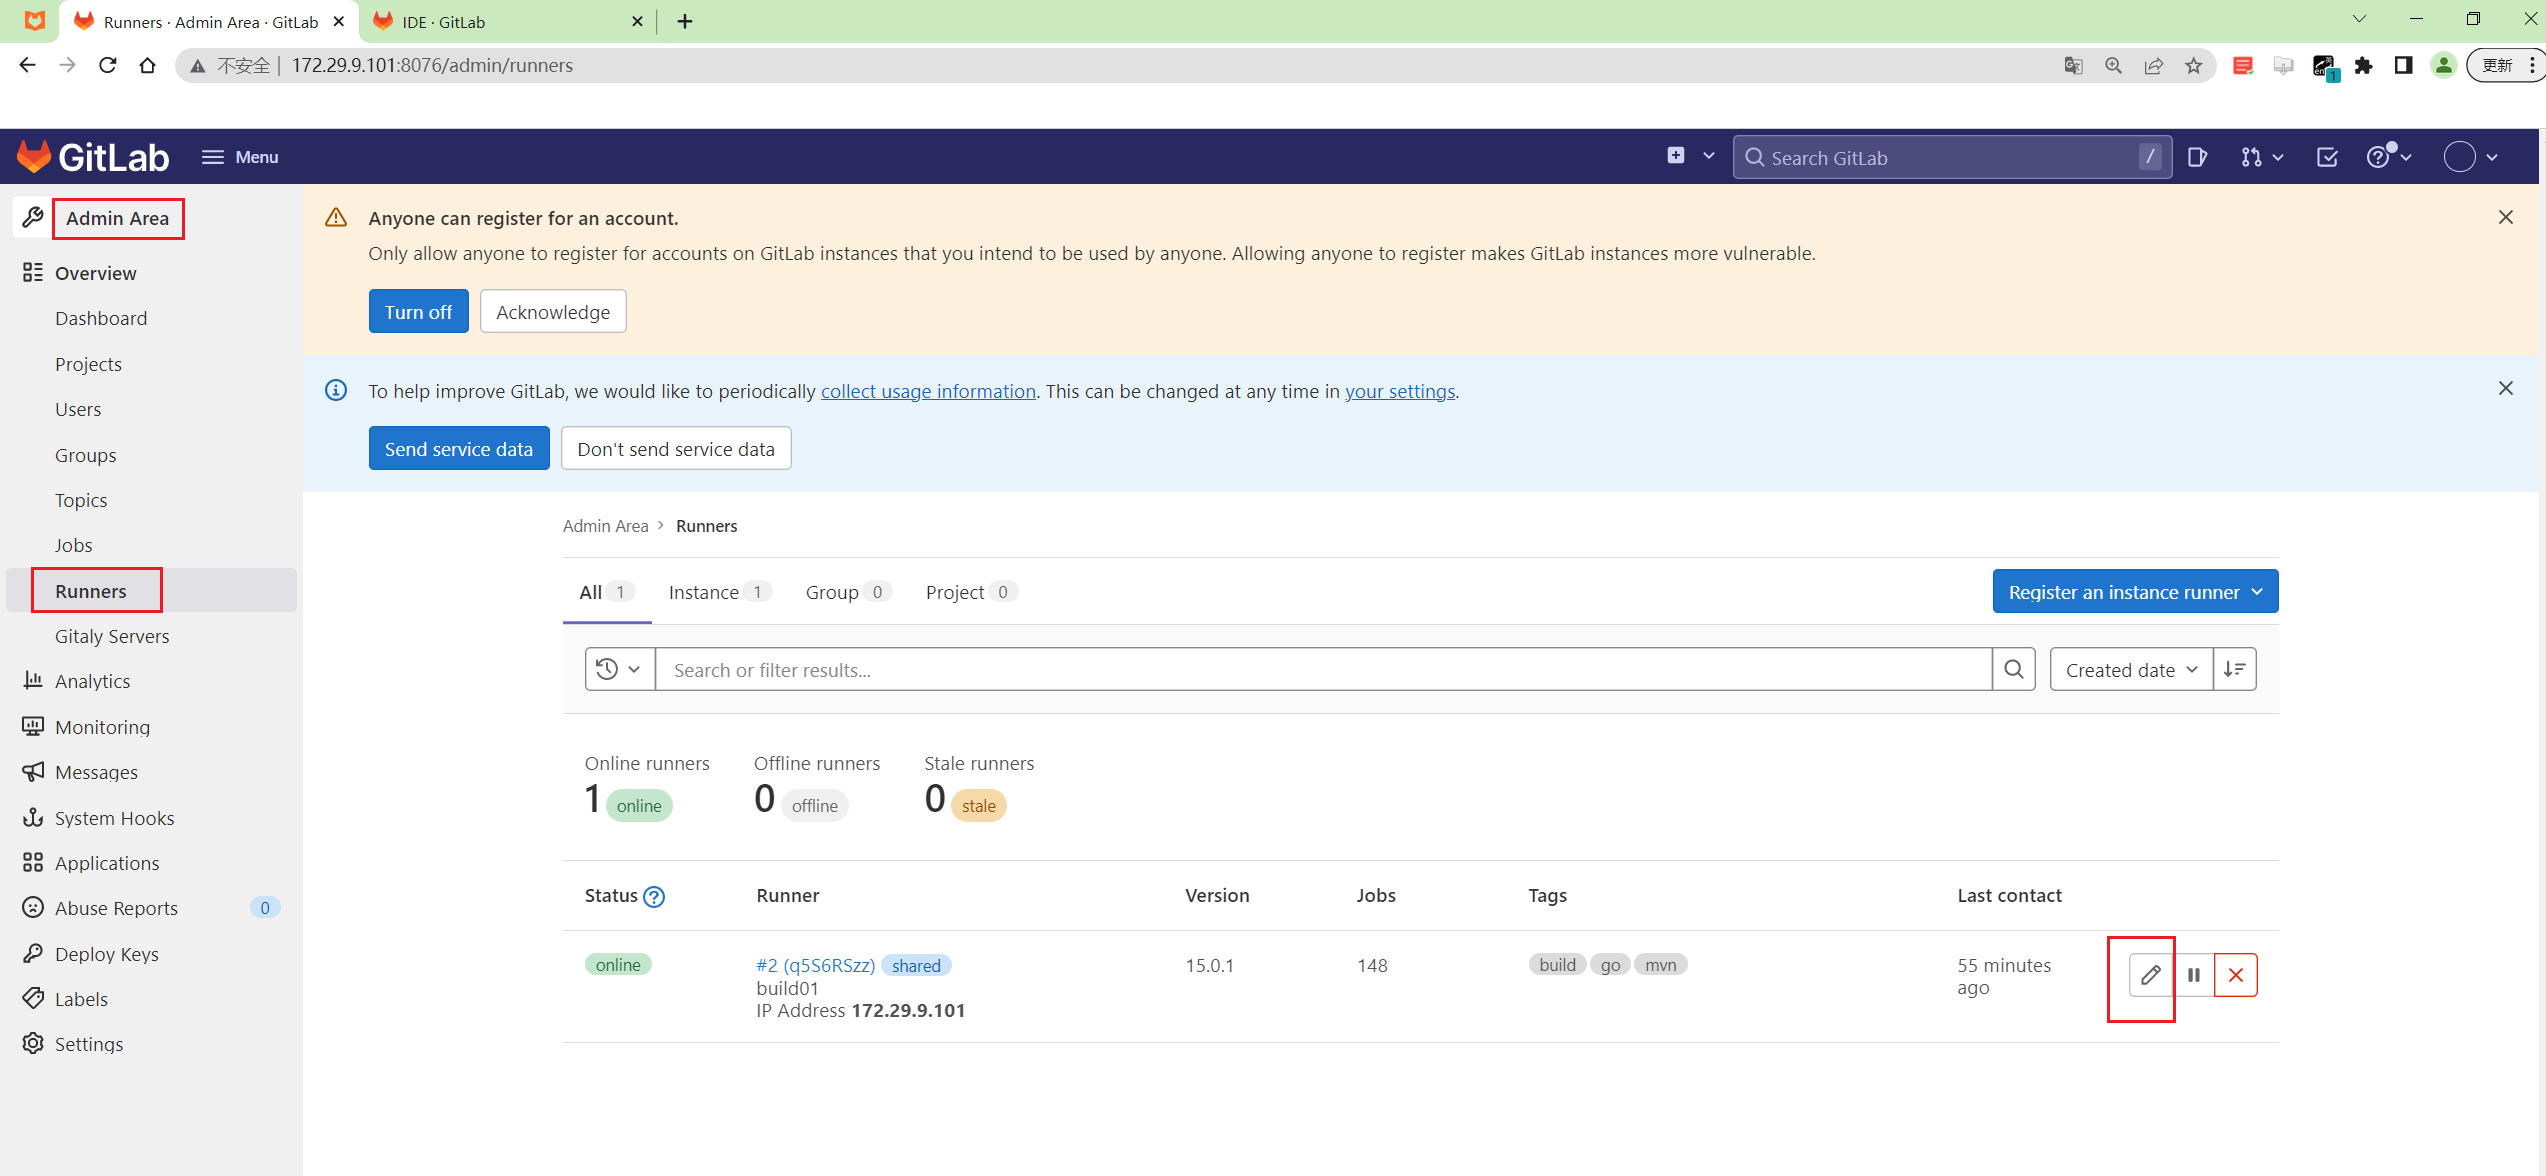This screenshot has height=1176, width=2546.
Task: Toggle sort direction button
Action: 2235,669
